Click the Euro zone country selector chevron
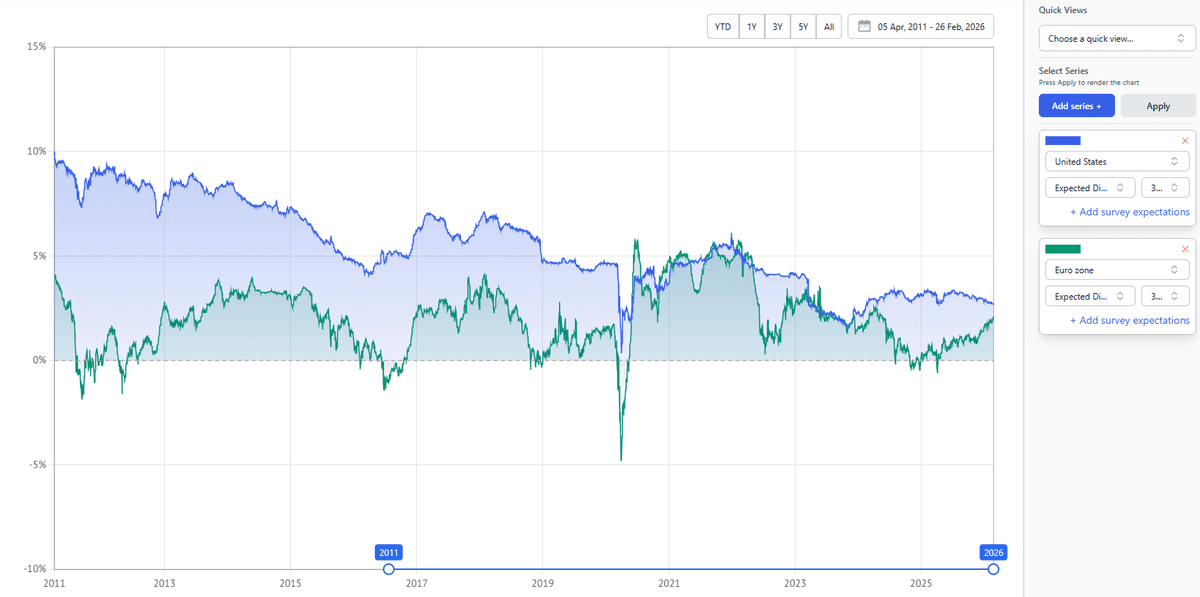Viewport: 1200px width, 597px height. point(1176,269)
